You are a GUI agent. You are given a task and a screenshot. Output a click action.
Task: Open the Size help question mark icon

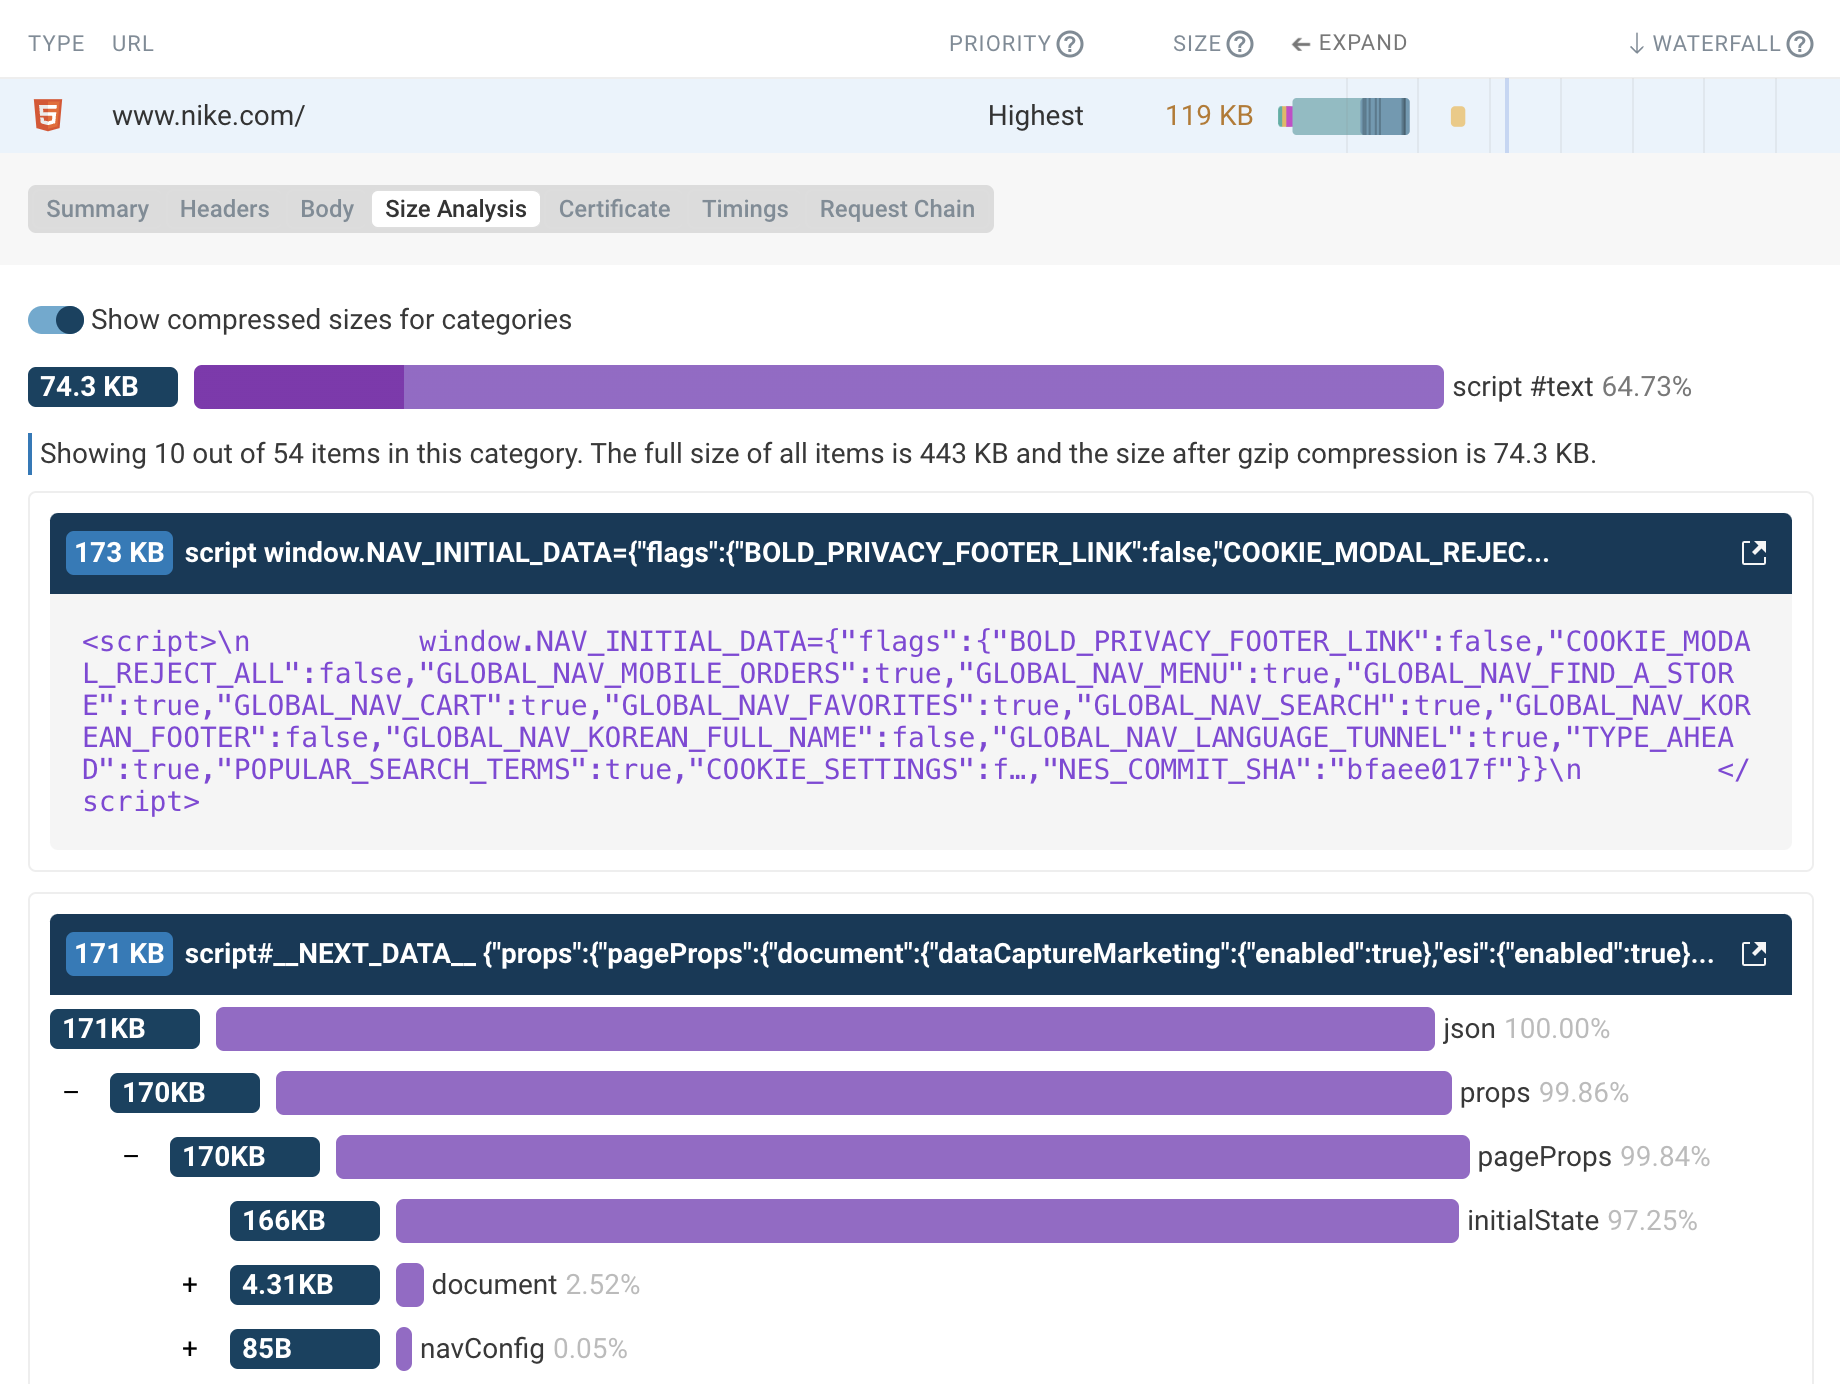[x=1240, y=44]
